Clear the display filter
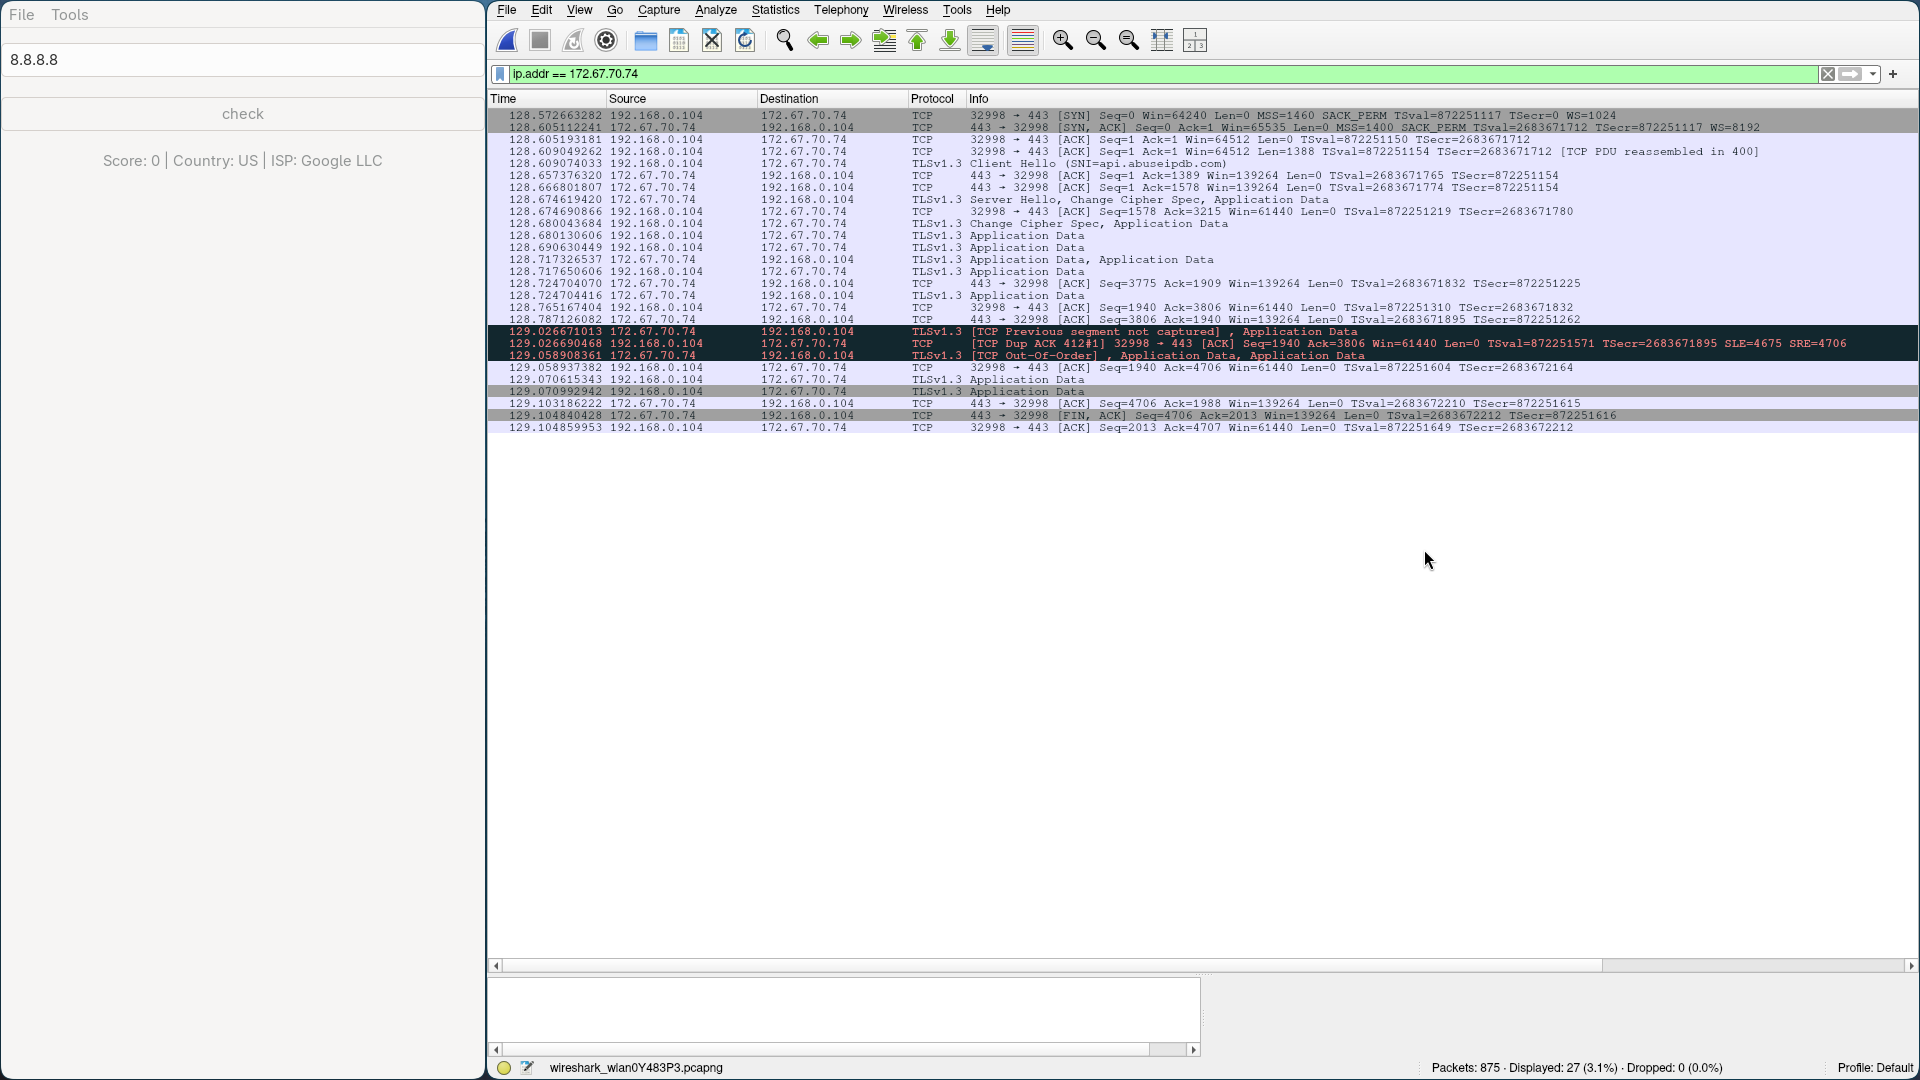This screenshot has width=1920, height=1080. tap(1827, 74)
